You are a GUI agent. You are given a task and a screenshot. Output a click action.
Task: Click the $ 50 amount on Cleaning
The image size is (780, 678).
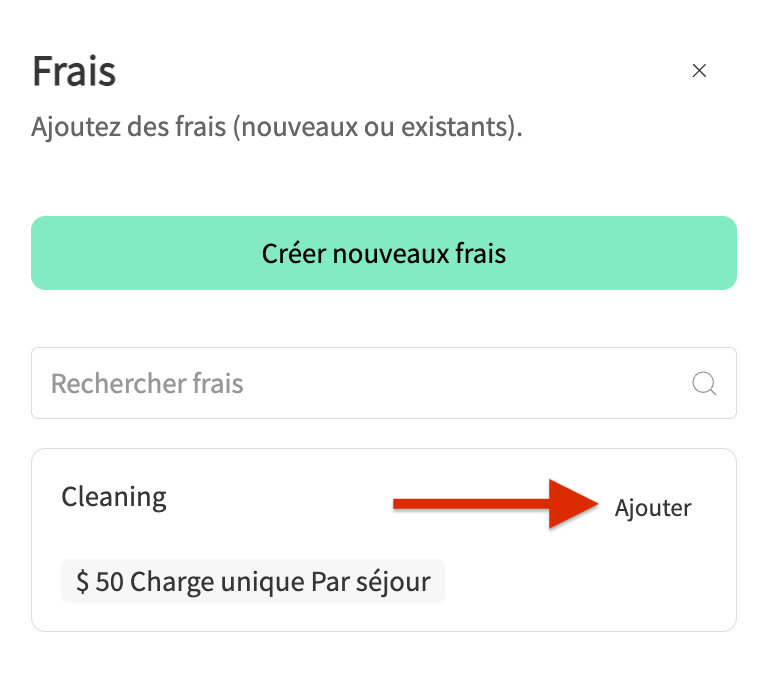click(99, 581)
